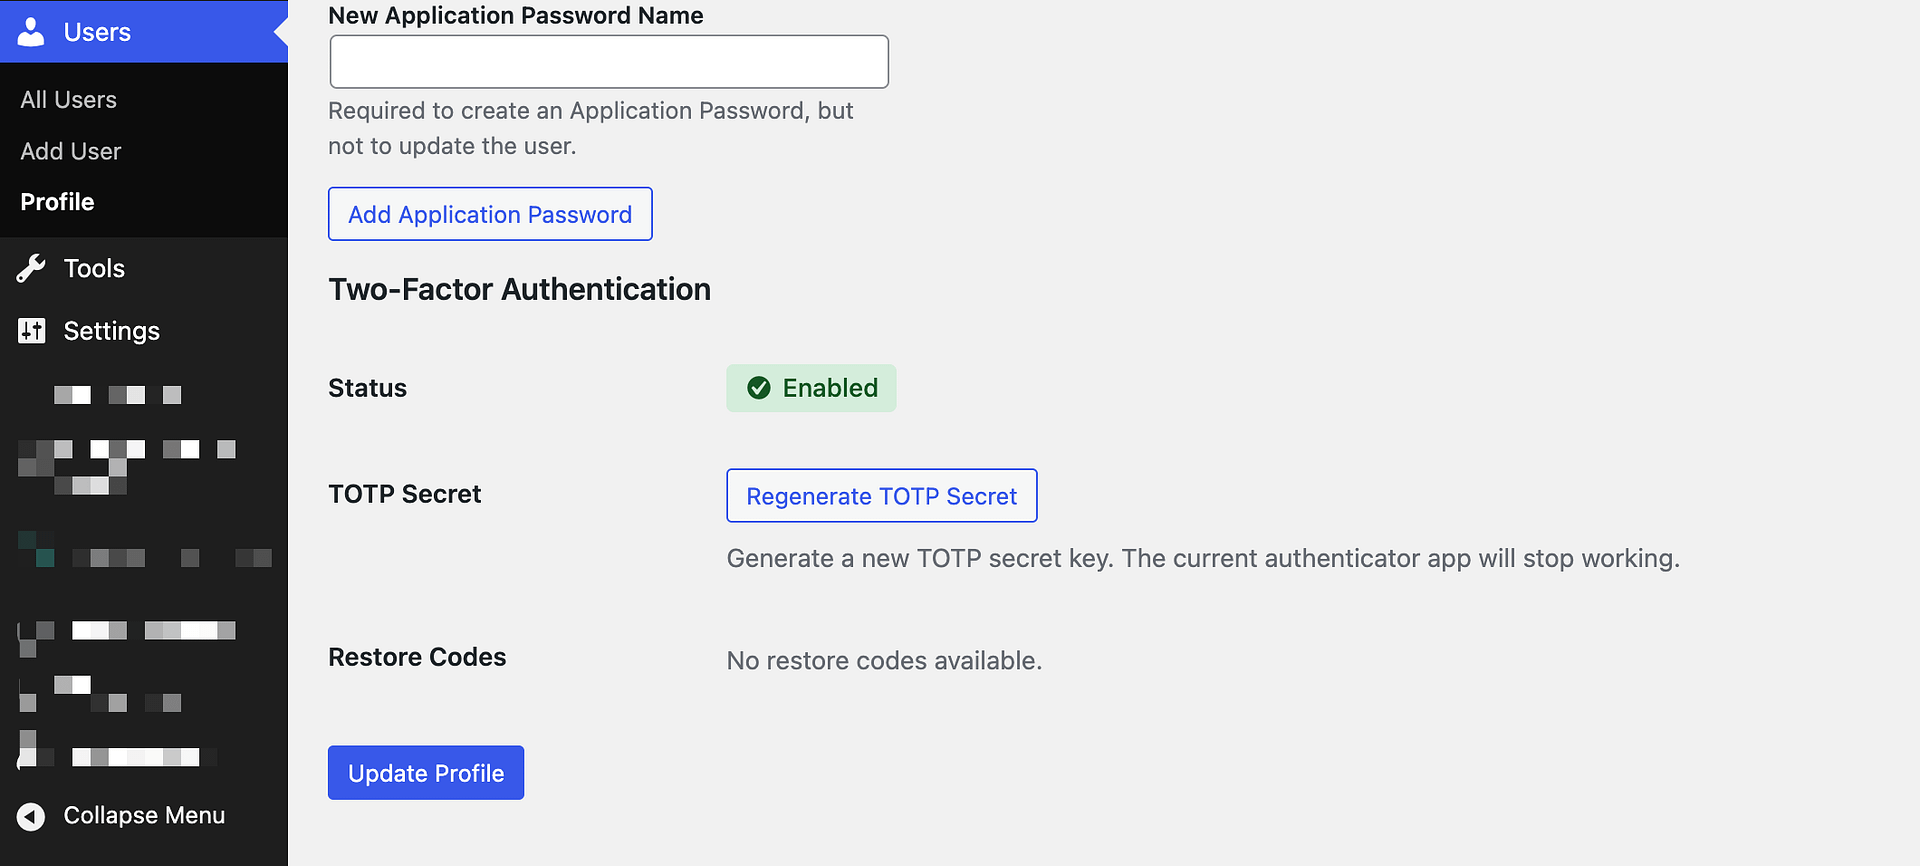Go to All Users submenu item
Viewport: 1920px width, 866px height.
click(x=69, y=100)
